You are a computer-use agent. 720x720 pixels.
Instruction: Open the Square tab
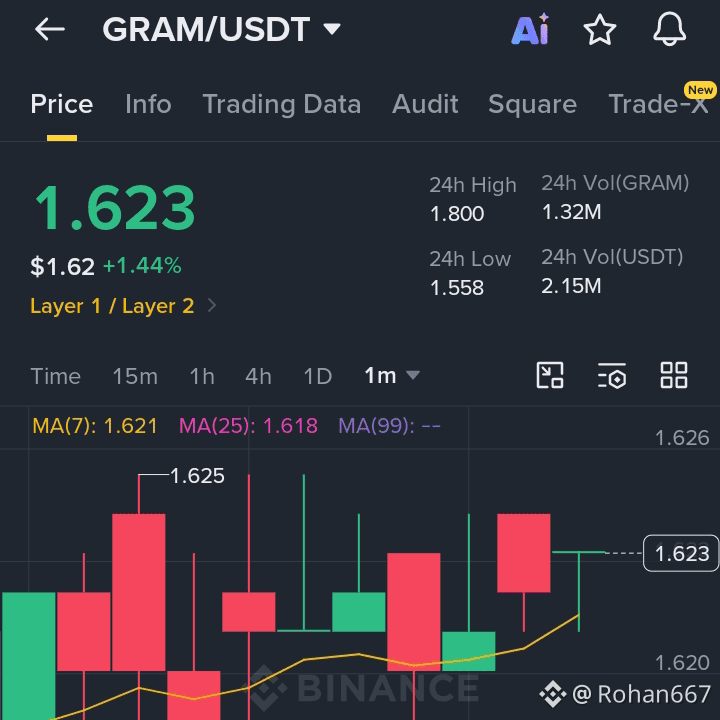[x=532, y=104]
